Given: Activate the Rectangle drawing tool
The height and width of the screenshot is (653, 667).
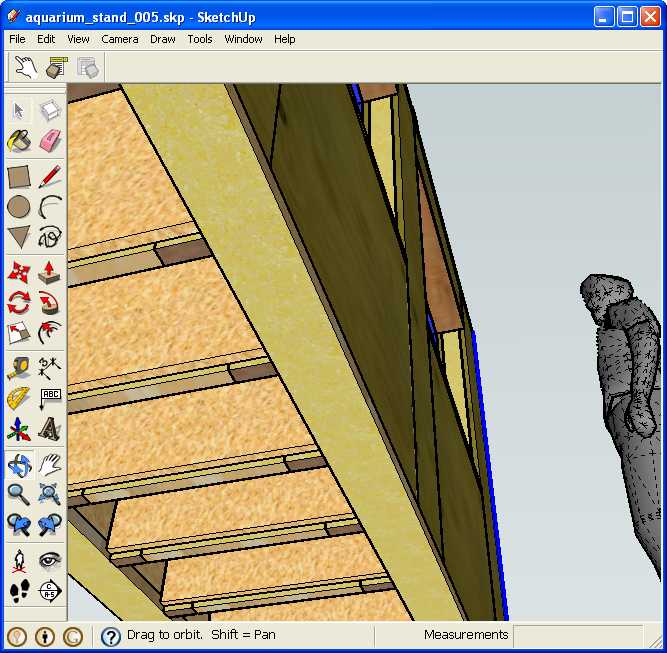Looking at the screenshot, I should pyautogui.click(x=19, y=177).
